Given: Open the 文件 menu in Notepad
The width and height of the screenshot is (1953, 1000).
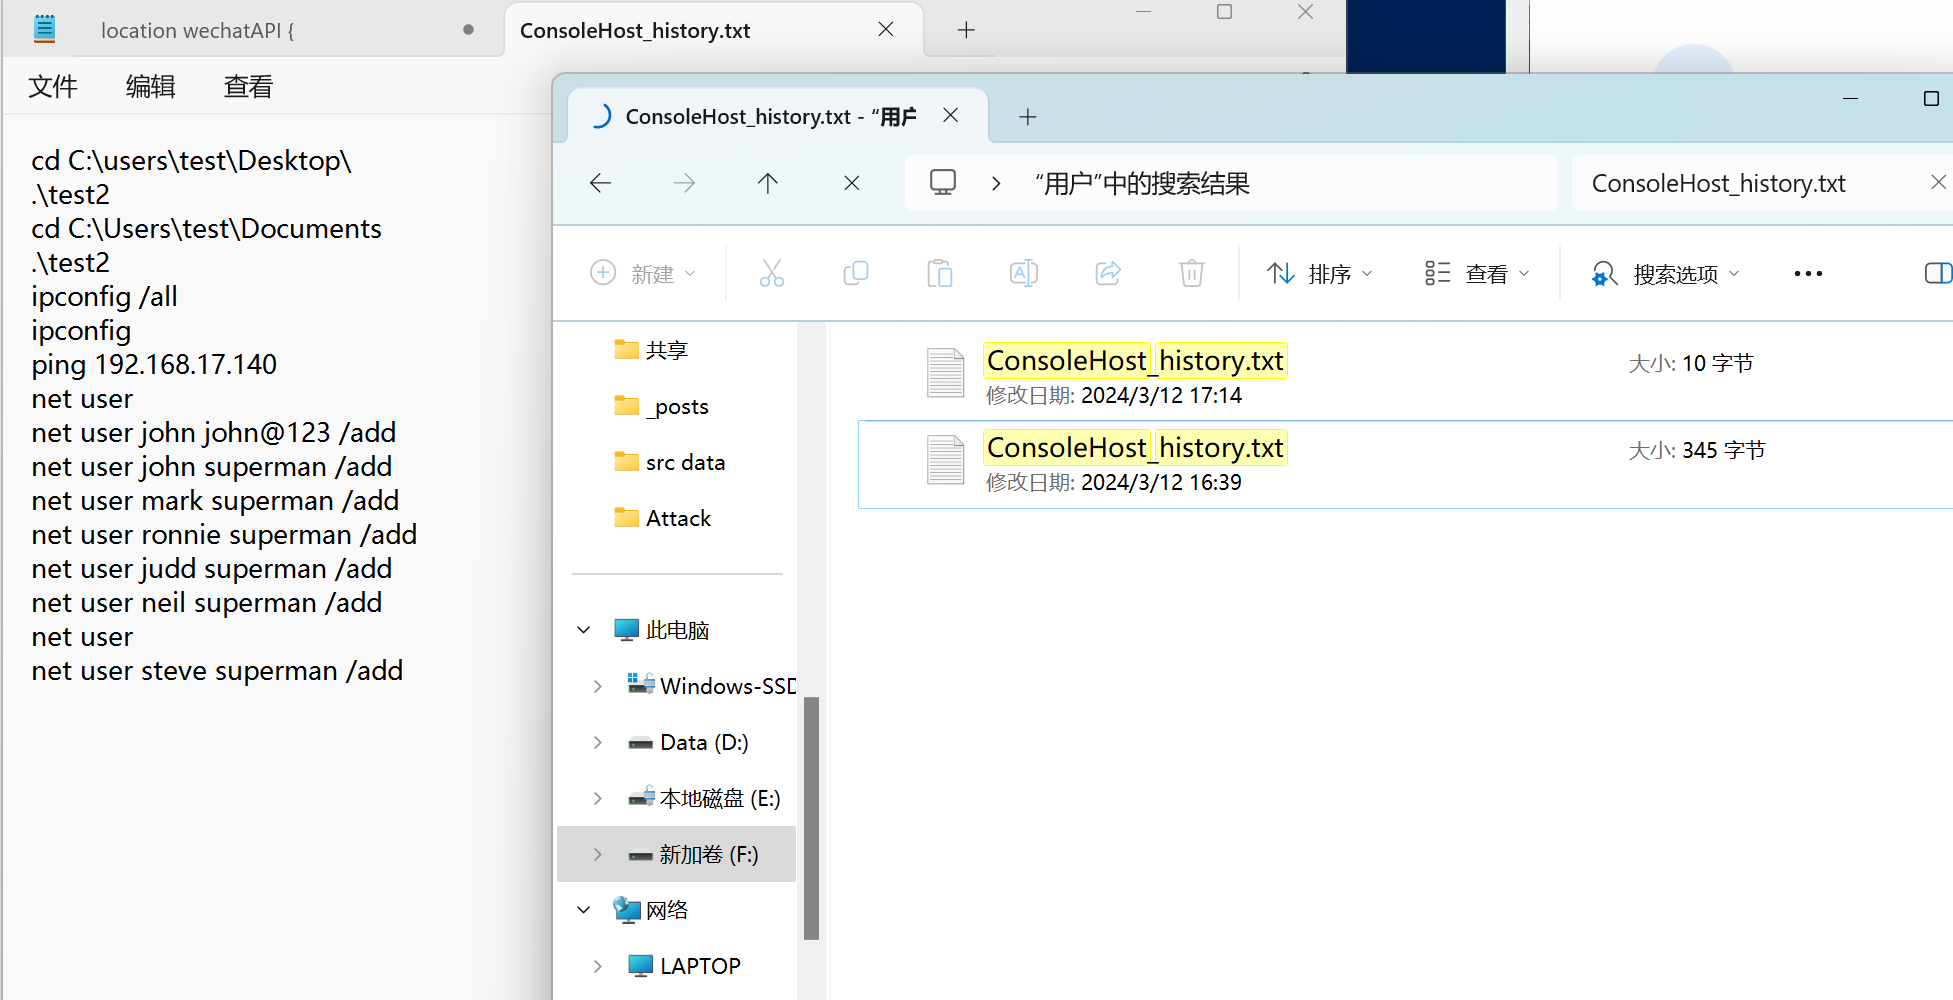Looking at the screenshot, I should tap(53, 86).
